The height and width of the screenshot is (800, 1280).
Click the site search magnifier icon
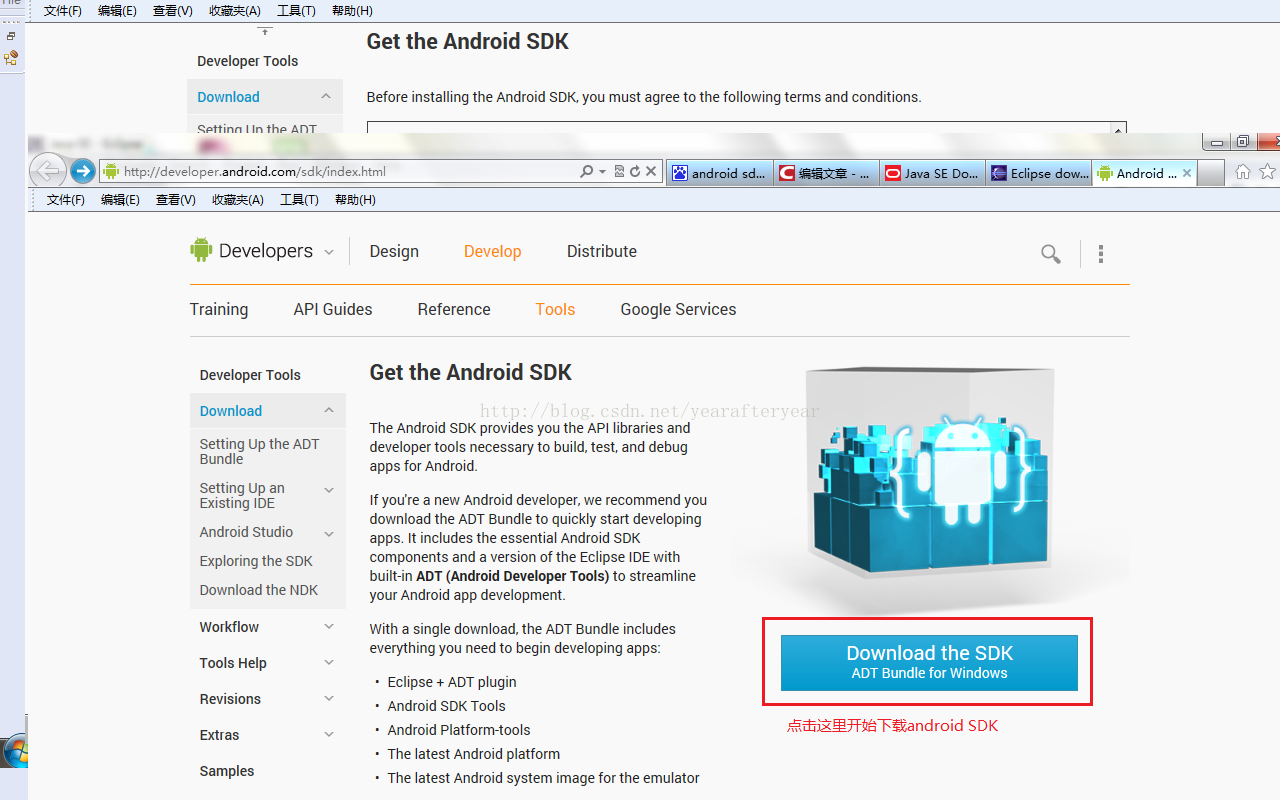1050,254
